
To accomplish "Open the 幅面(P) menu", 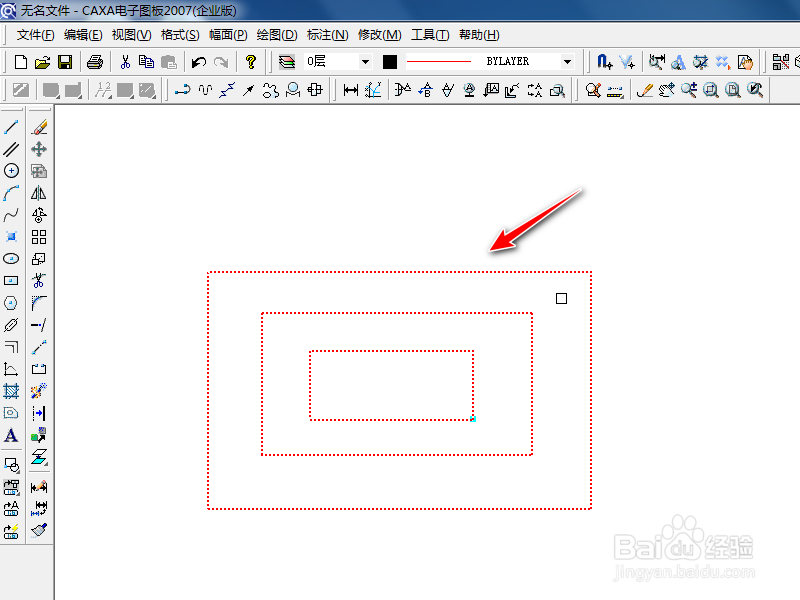I will [x=228, y=35].
